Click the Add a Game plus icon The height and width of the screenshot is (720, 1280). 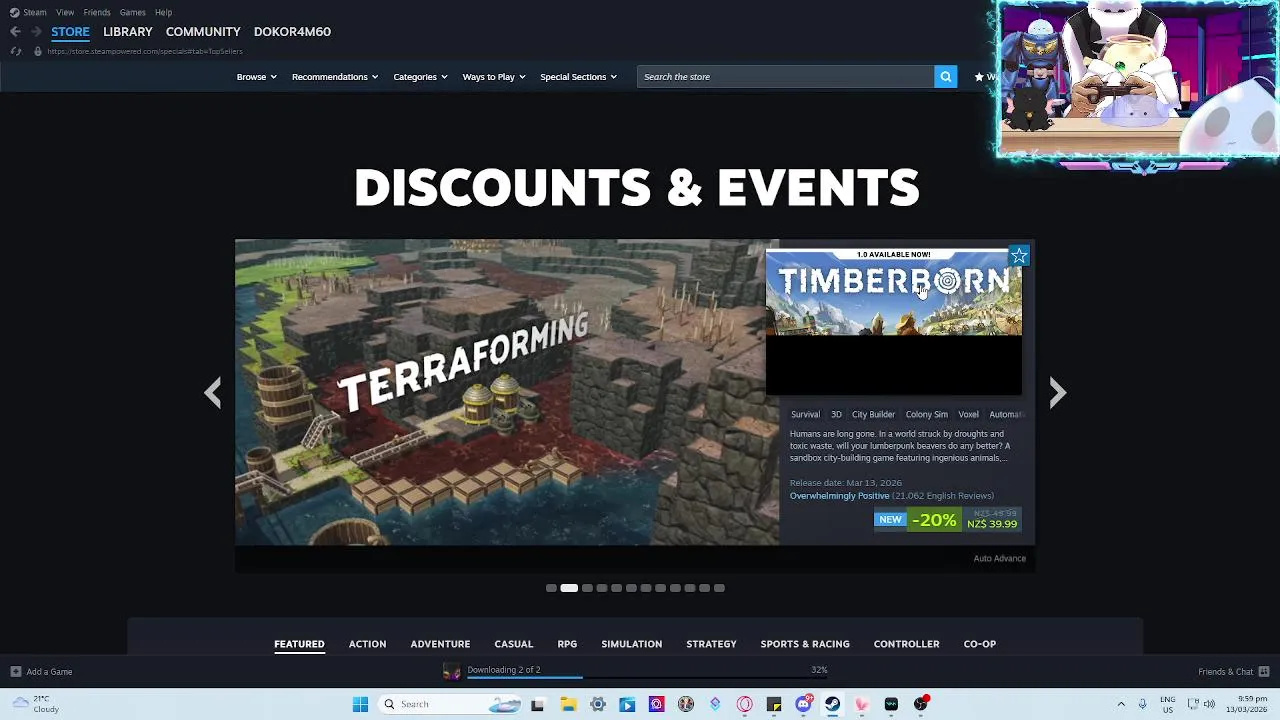(15, 672)
